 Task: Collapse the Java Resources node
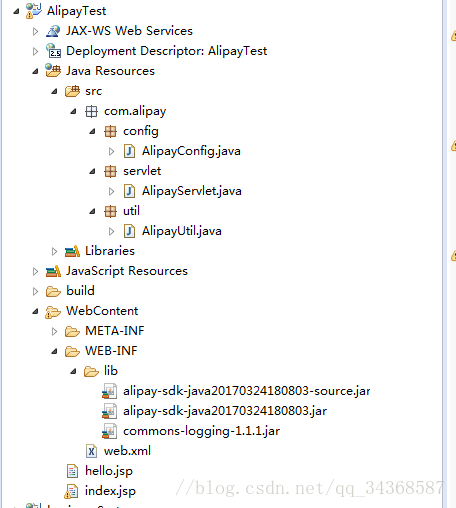[x=35, y=72]
